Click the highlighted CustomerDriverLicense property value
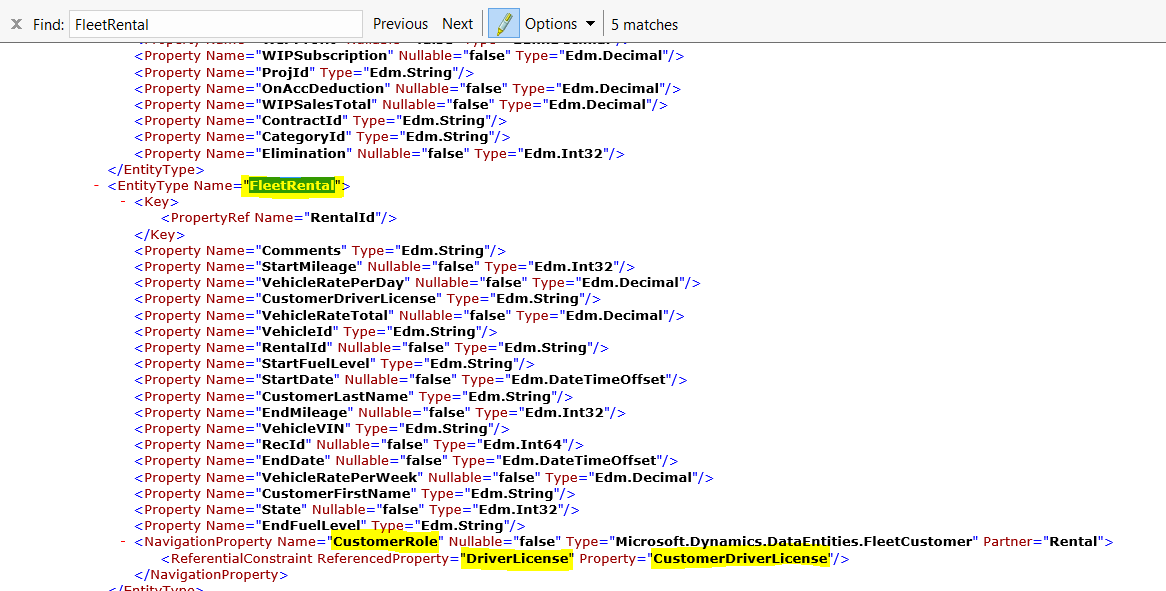 (740, 558)
